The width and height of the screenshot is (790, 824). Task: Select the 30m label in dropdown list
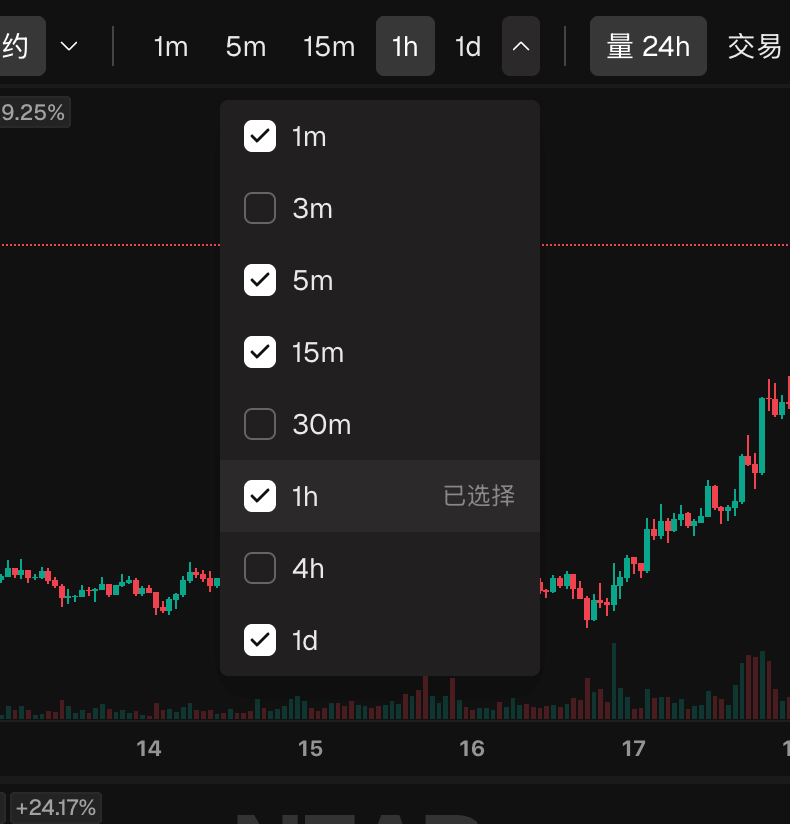click(322, 424)
